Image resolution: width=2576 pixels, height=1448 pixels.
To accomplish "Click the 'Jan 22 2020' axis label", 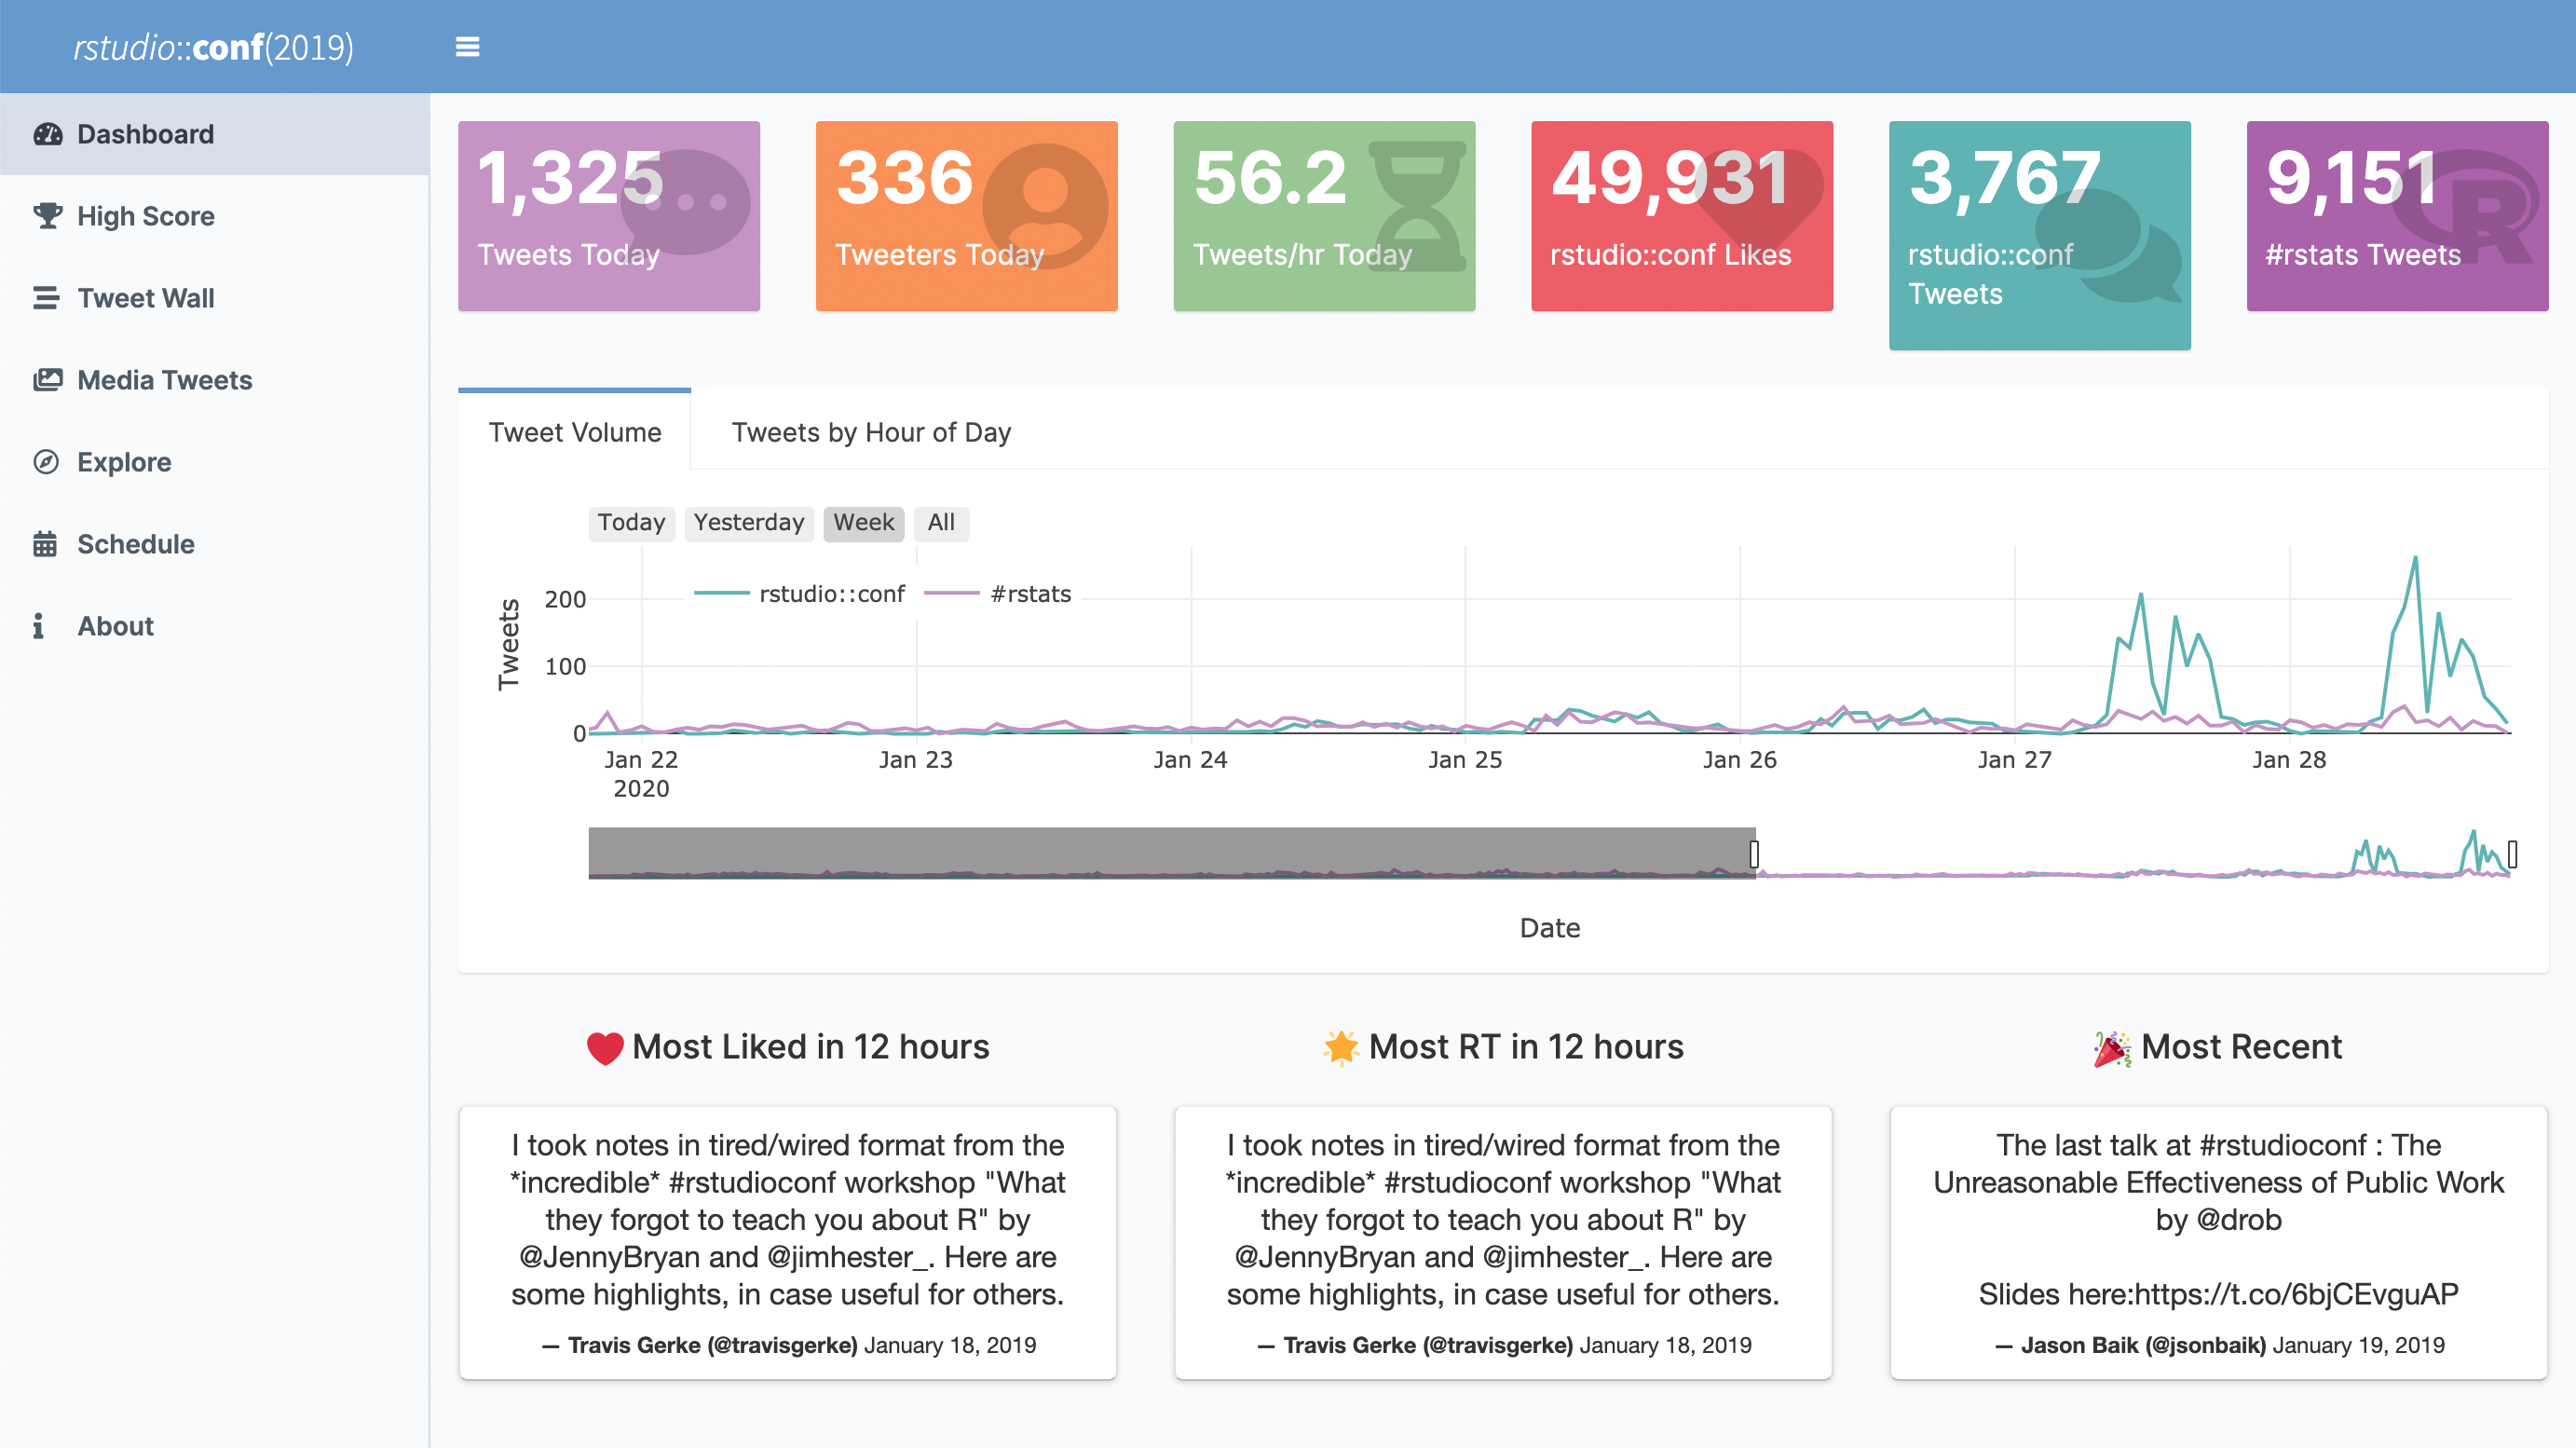I will pos(641,774).
